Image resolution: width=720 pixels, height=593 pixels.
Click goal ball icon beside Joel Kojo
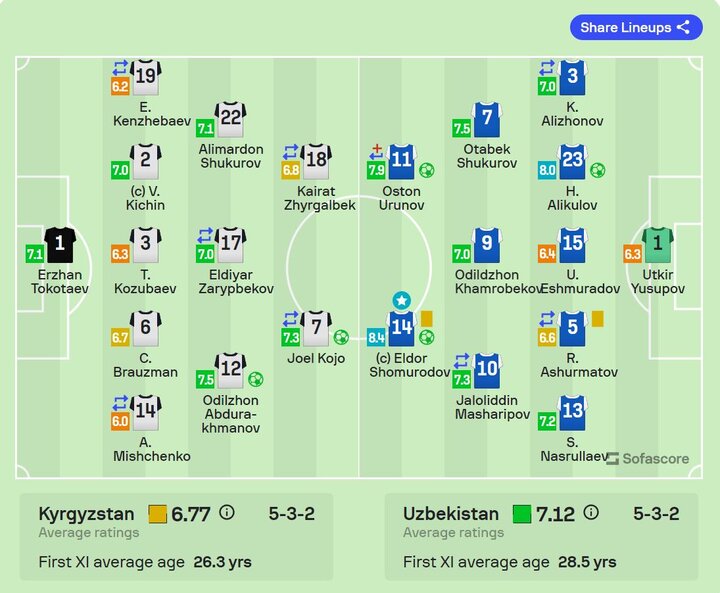tap(341, 337)
